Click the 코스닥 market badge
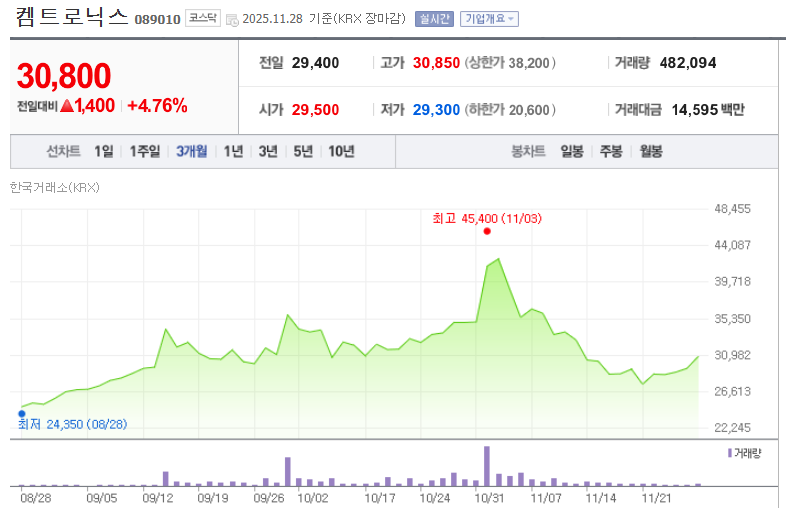786x508 pixels. [x=203, y=18]
